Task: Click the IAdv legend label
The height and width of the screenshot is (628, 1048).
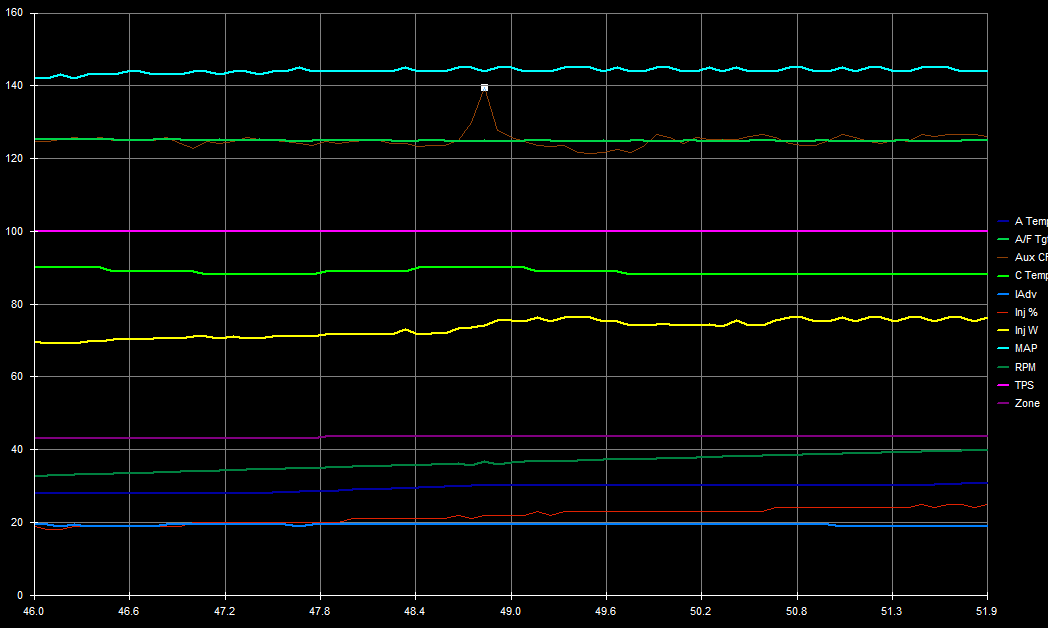Action: pos(1026,294)
